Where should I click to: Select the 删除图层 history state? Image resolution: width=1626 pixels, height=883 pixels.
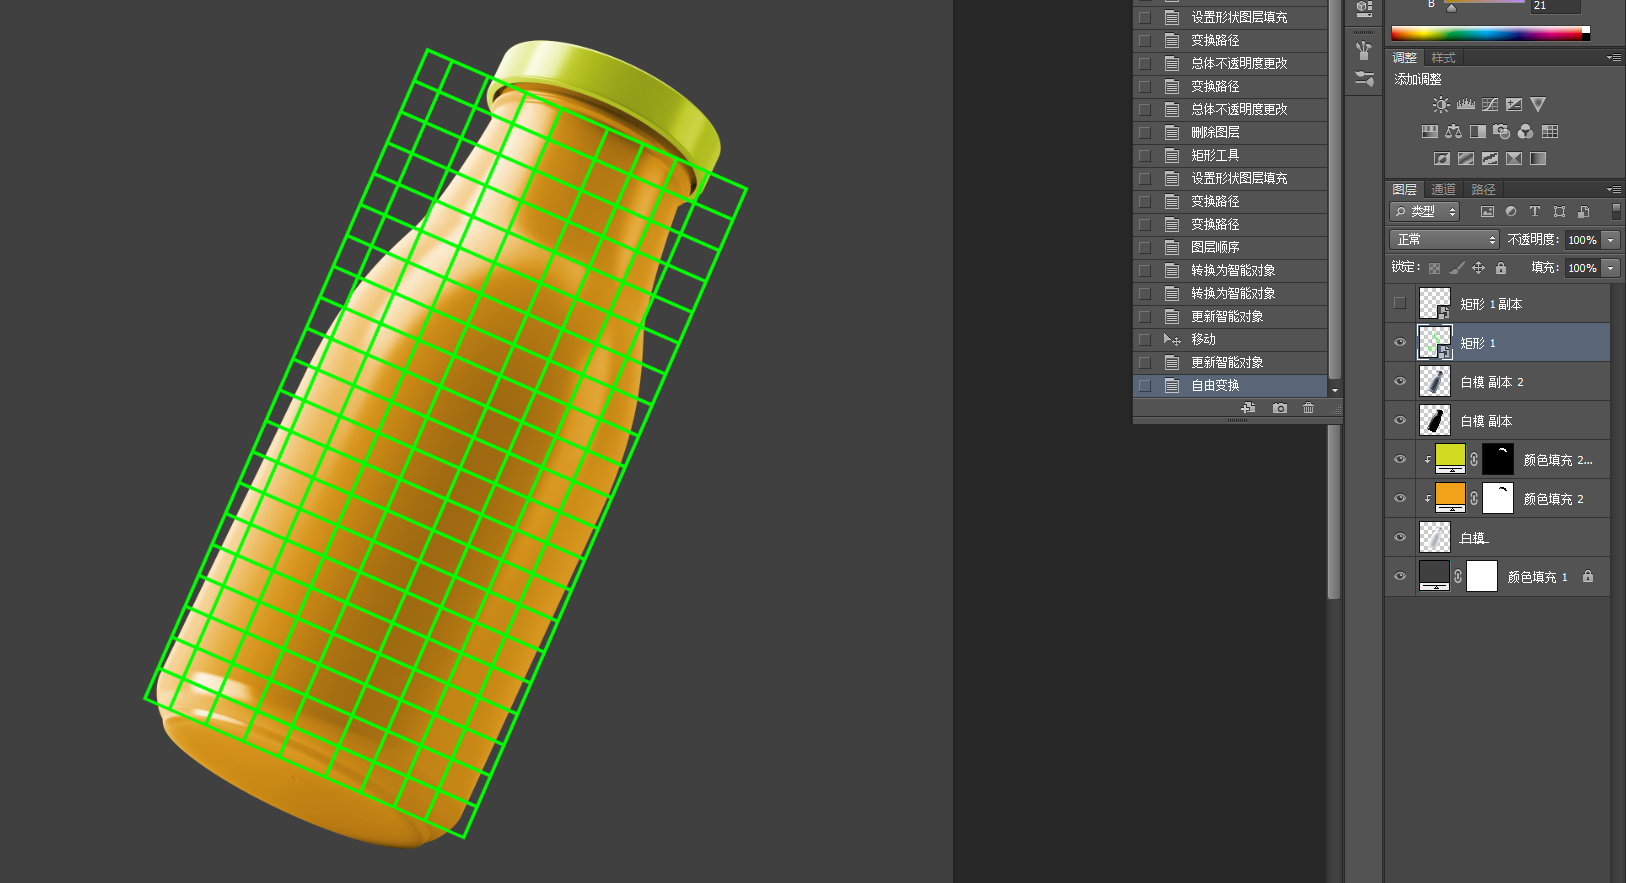coord(1230,132)
